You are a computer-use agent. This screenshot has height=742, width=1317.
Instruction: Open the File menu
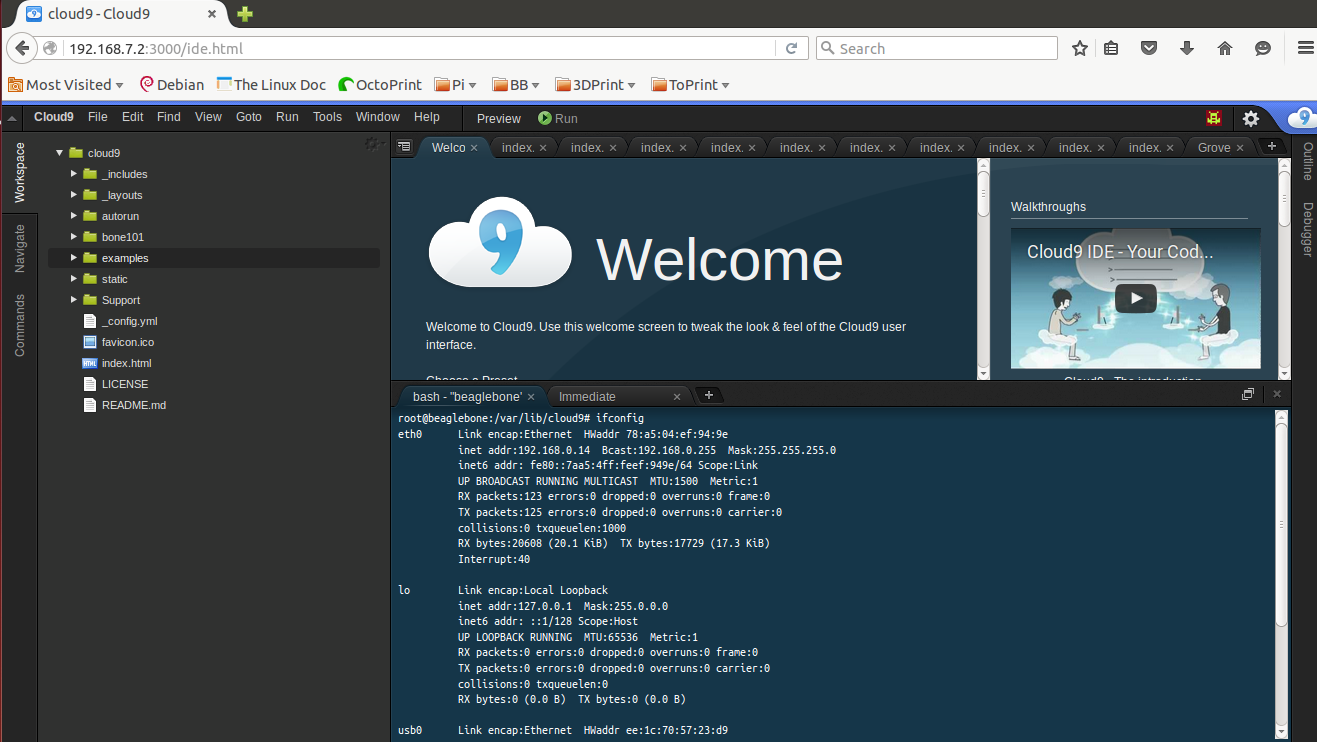tap(97, 117)
